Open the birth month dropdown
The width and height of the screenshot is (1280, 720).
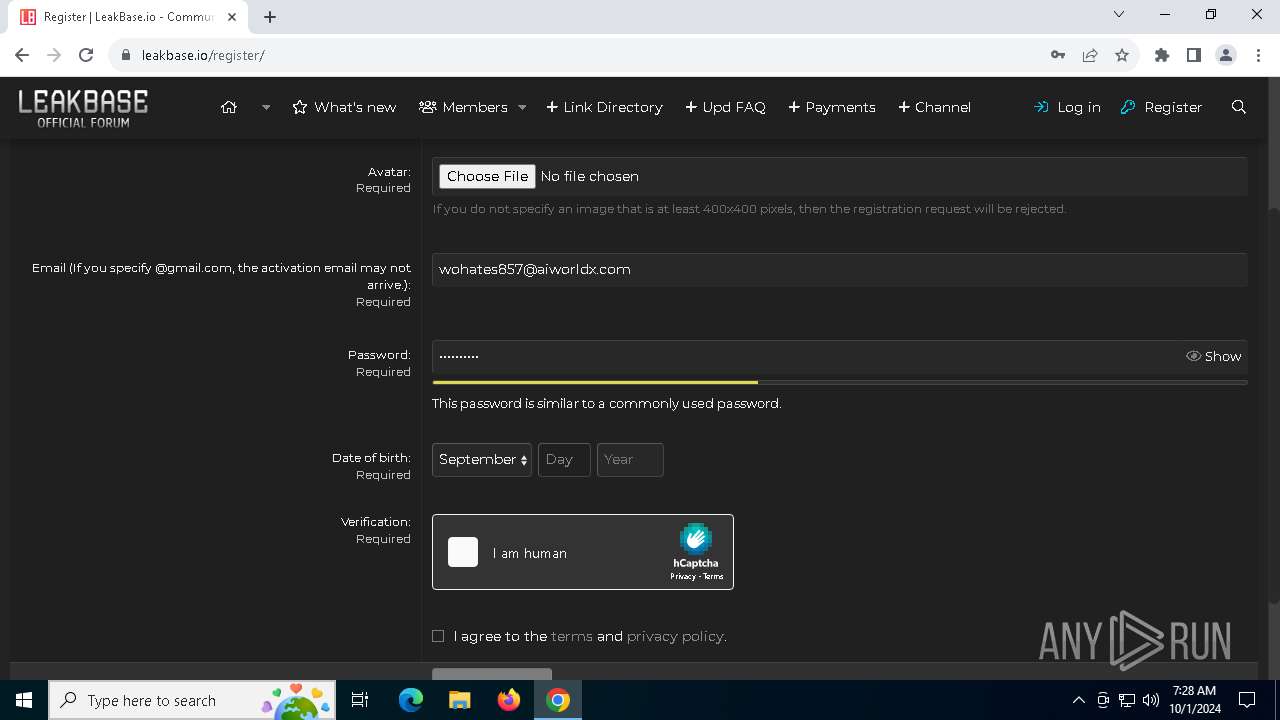482,460
